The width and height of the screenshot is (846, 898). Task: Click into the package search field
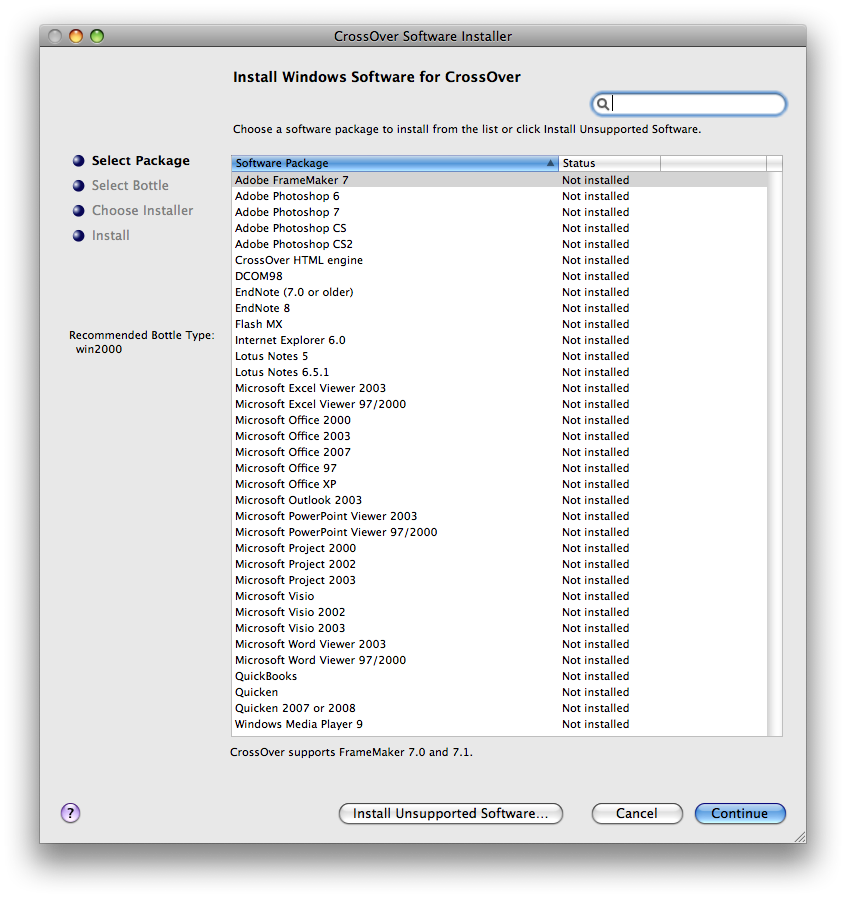click(x=697, y=104)
